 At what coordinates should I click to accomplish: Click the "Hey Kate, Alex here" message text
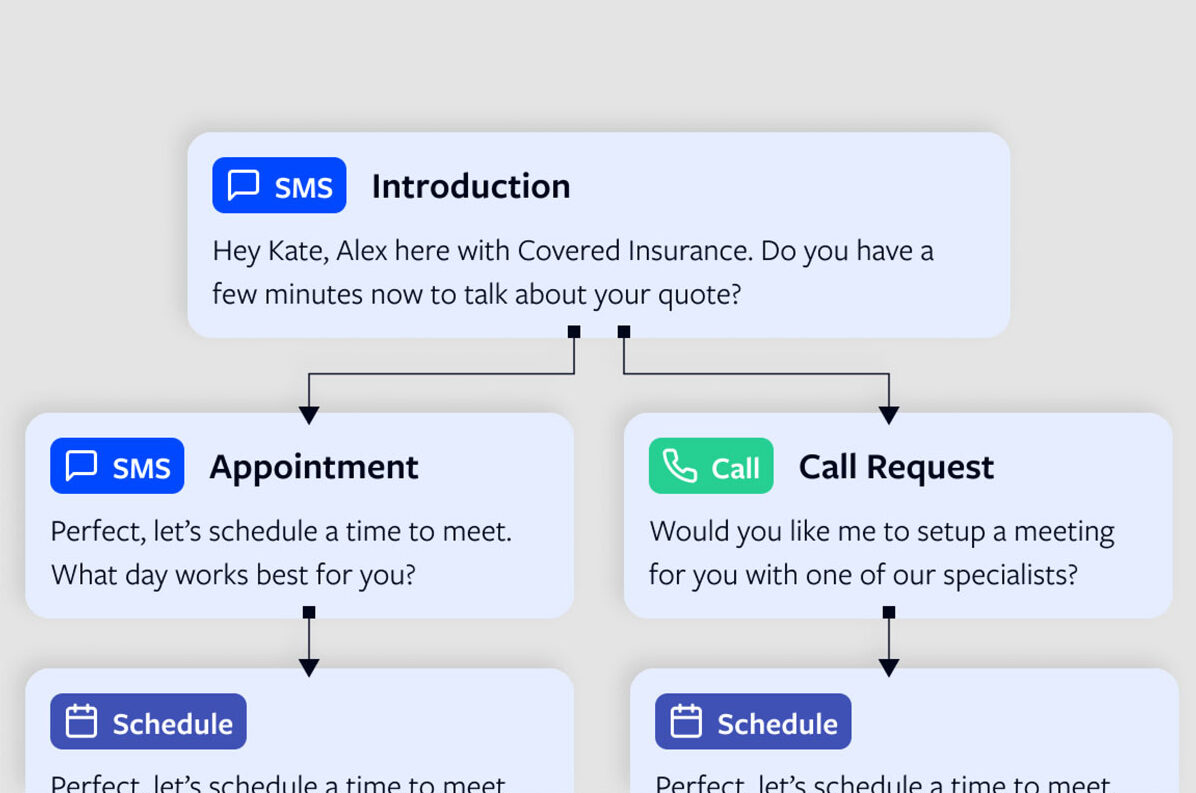(573, 250)
